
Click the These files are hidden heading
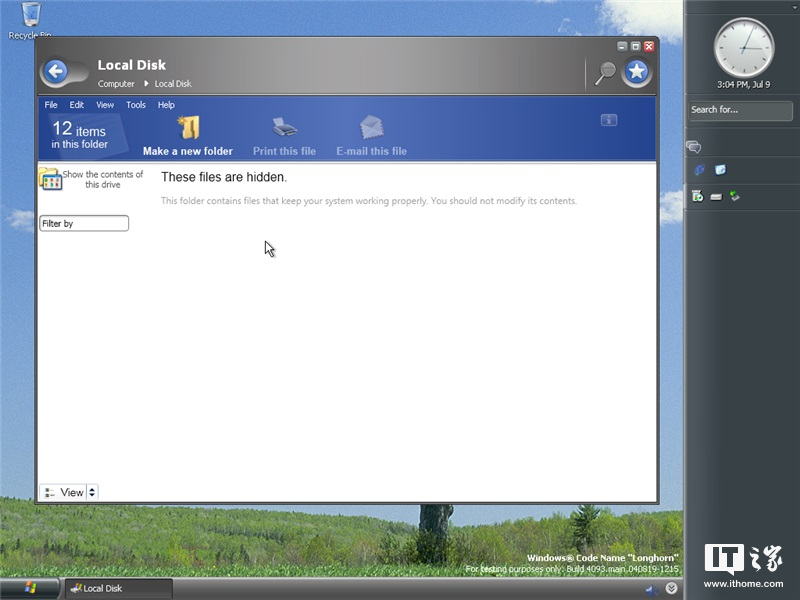point(224,177)
